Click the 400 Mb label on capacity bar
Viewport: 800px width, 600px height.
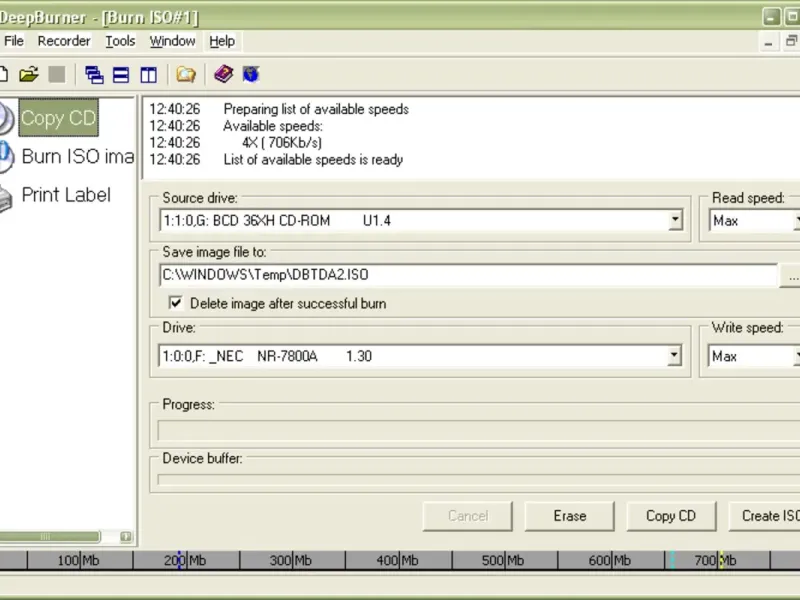397,561
